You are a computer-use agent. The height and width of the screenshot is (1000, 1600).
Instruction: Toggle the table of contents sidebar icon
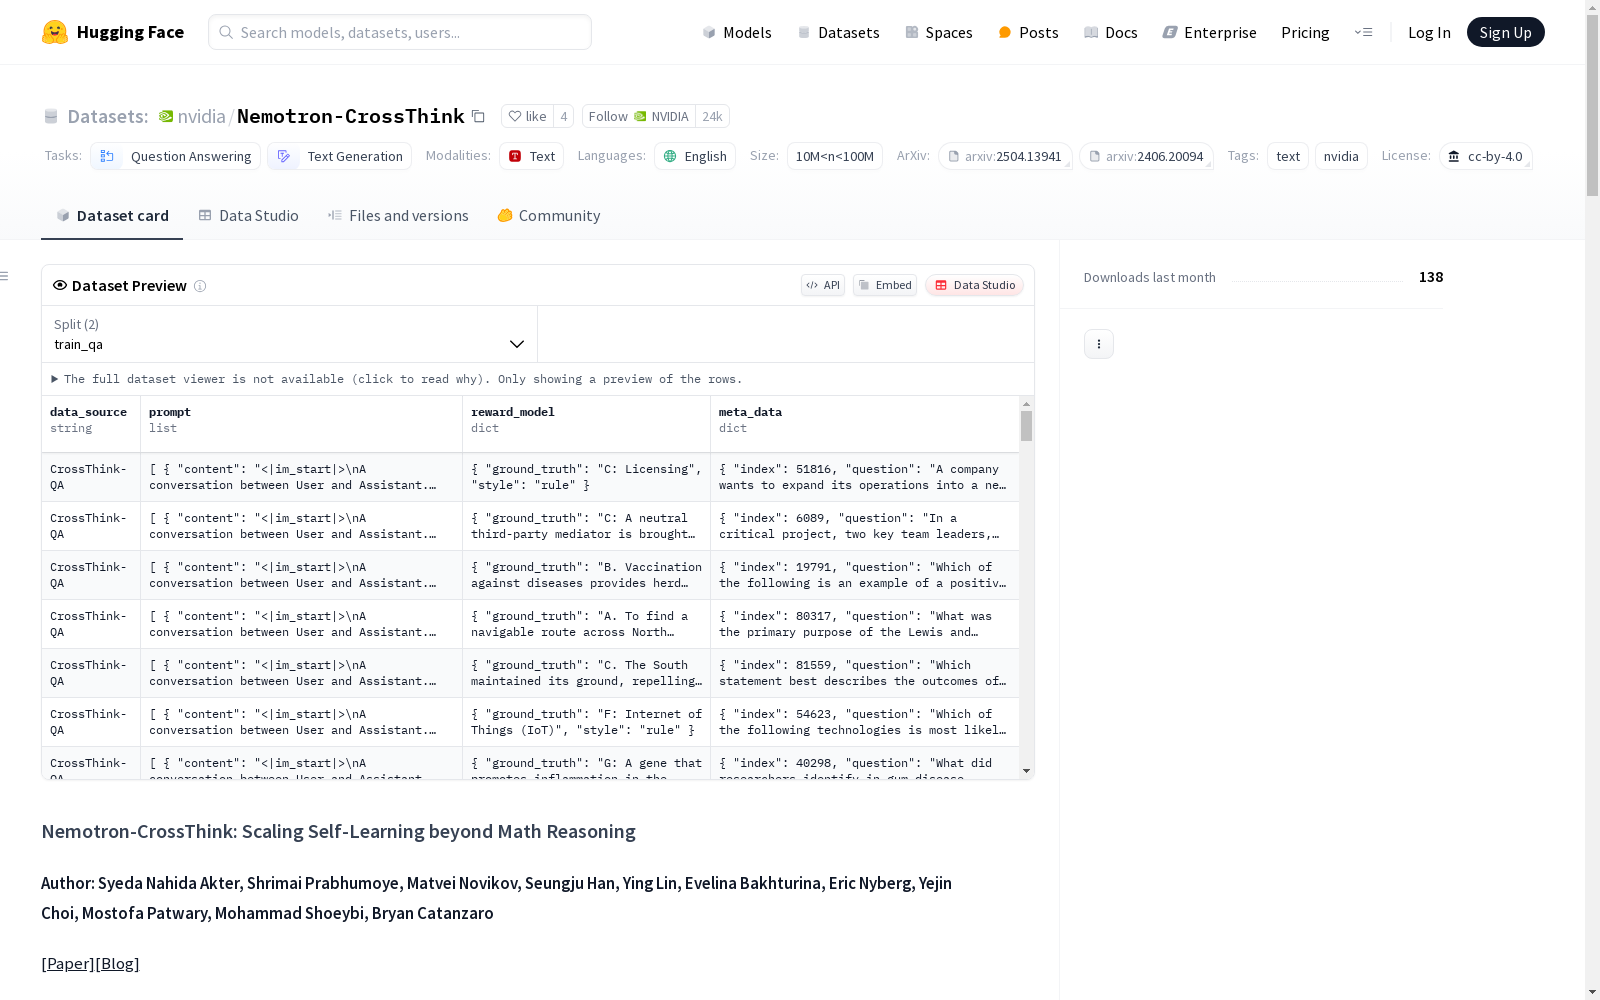coord(5,276)
